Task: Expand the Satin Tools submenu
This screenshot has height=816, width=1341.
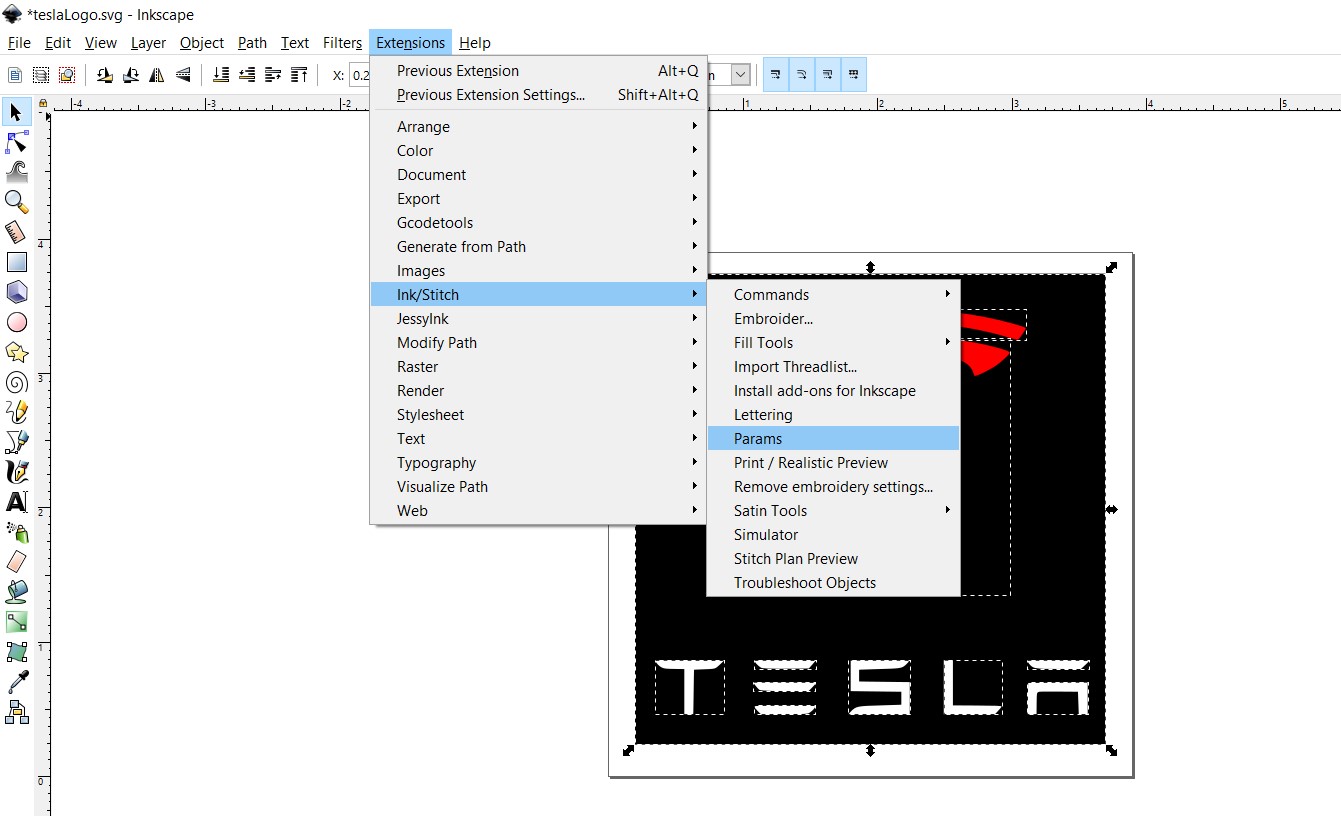Action: click(833, 511)
